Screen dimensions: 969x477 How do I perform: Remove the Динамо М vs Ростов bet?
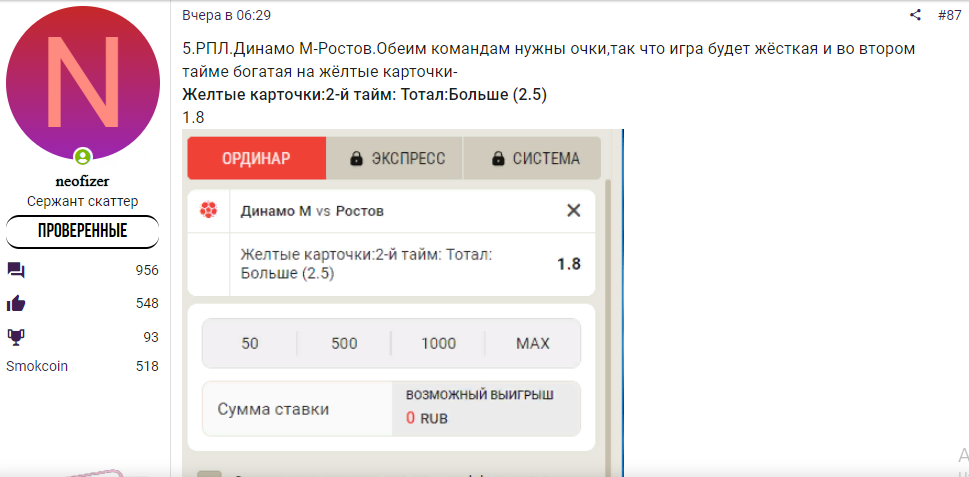click(573, 211)
